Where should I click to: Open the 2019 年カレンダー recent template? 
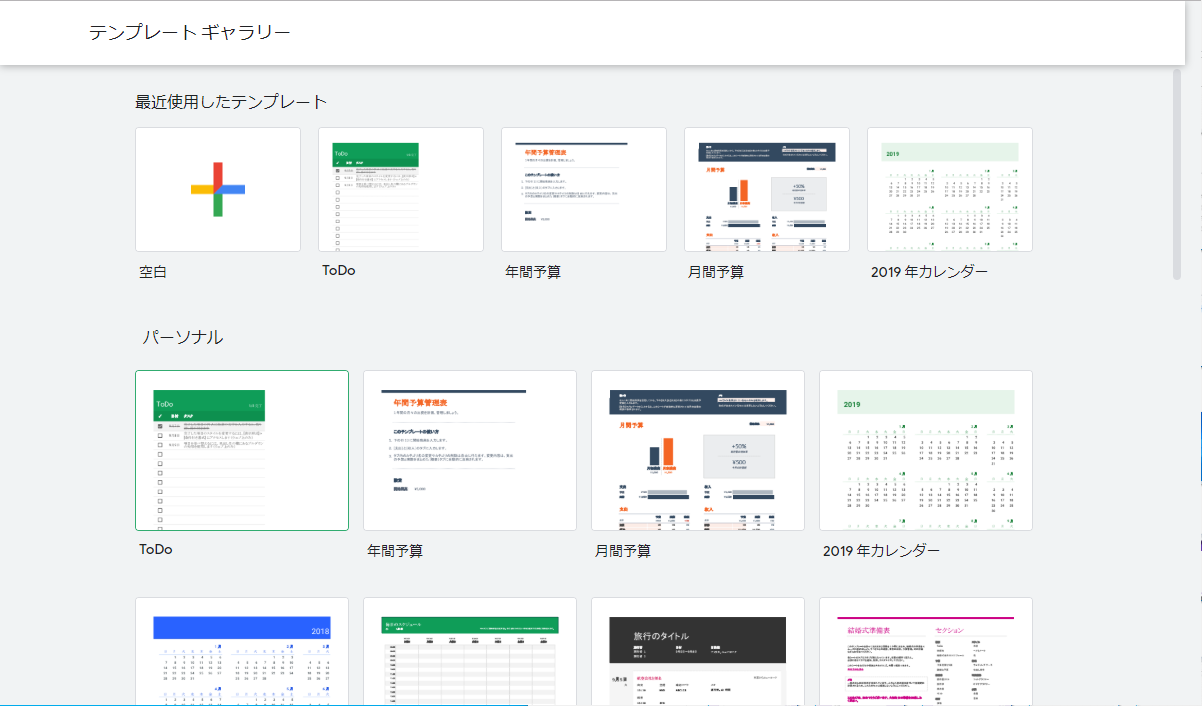(949, 188)
